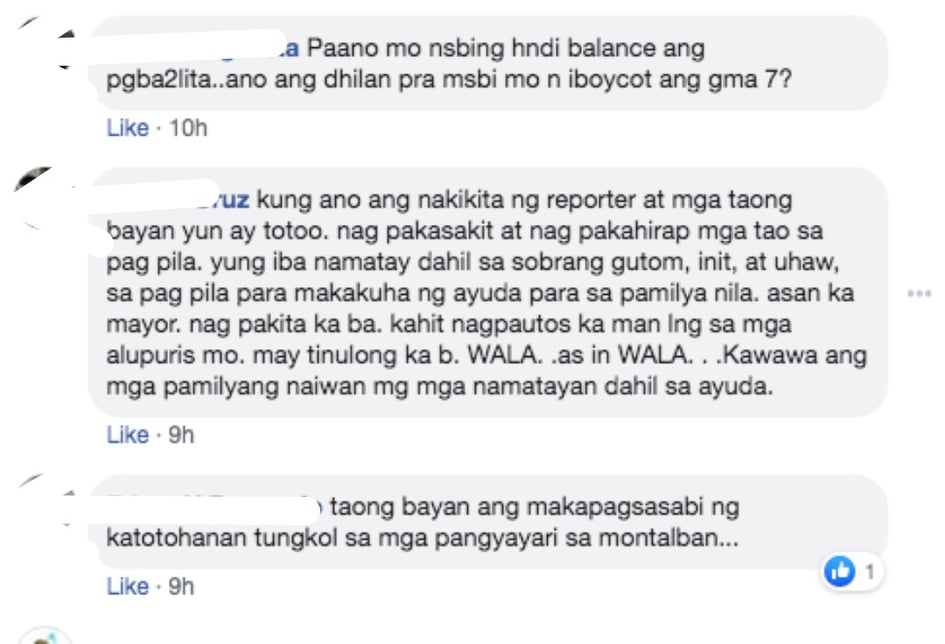The width and height of the screenshot is (945, 644).
Task: Click the 'WALA. .as in WALA' text line
Action: point(580,355)
